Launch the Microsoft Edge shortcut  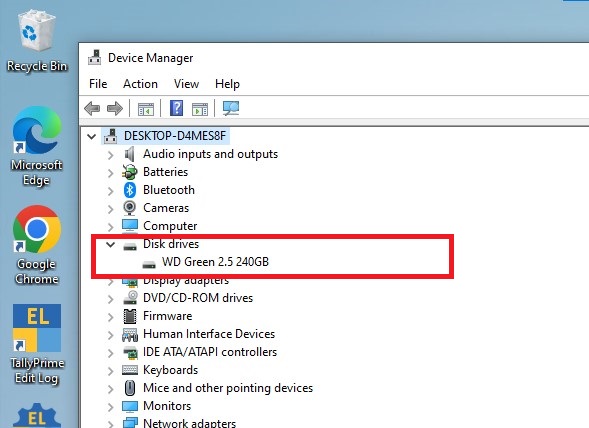(37, 146)
